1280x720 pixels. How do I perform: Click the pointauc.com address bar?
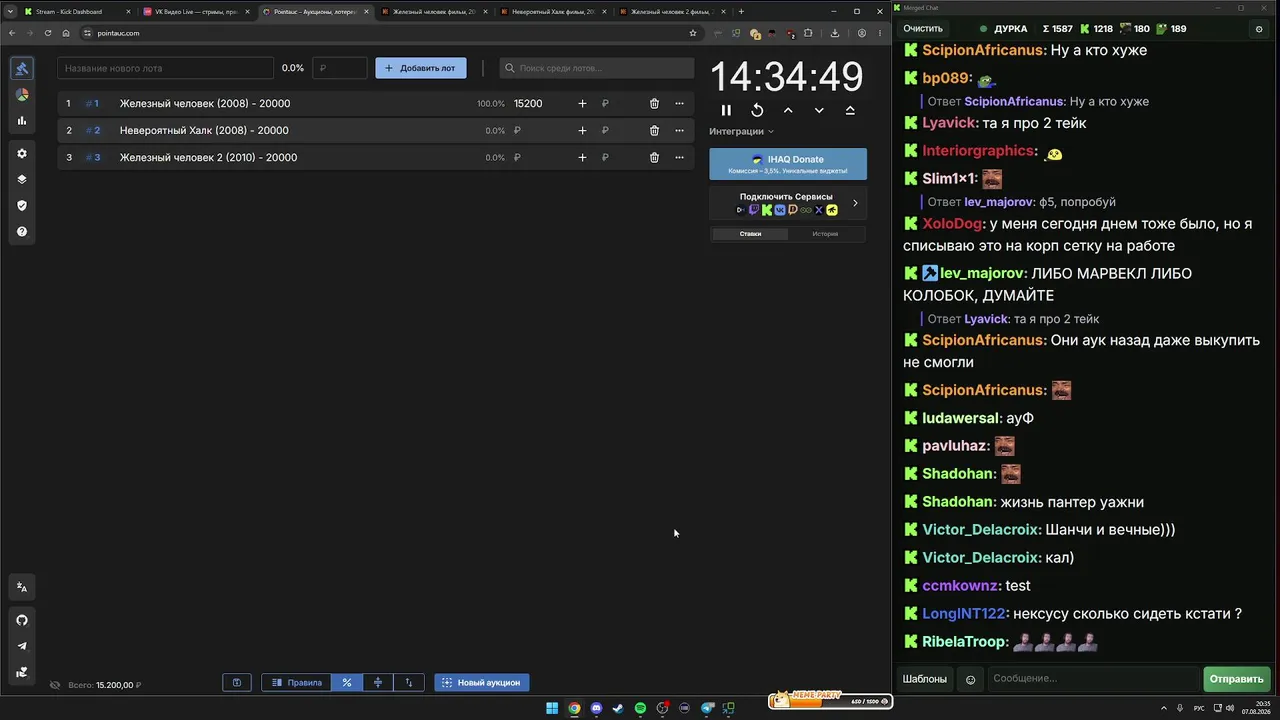(390, 33)
